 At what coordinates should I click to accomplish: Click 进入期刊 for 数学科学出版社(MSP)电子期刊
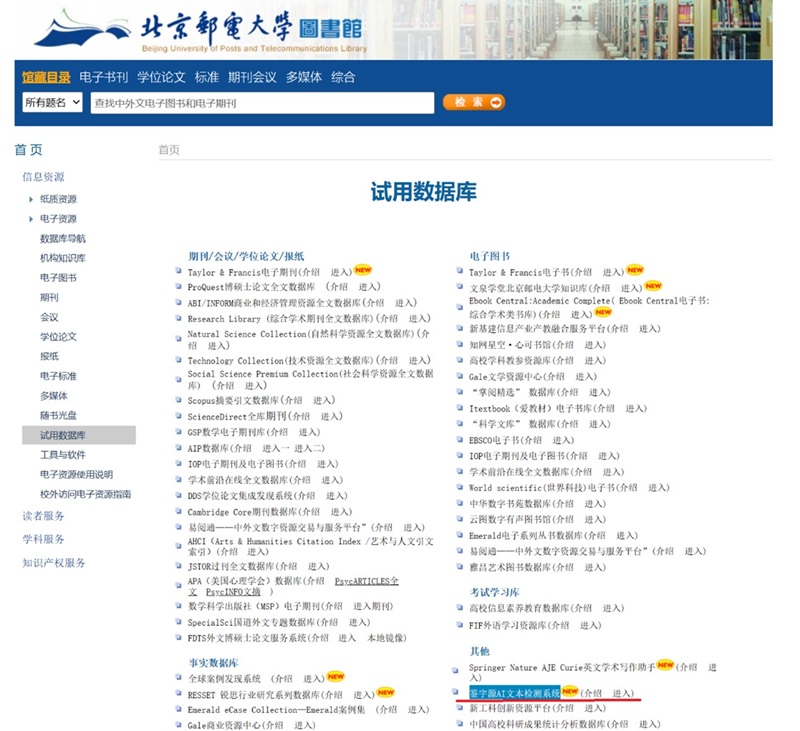point(372,606)
